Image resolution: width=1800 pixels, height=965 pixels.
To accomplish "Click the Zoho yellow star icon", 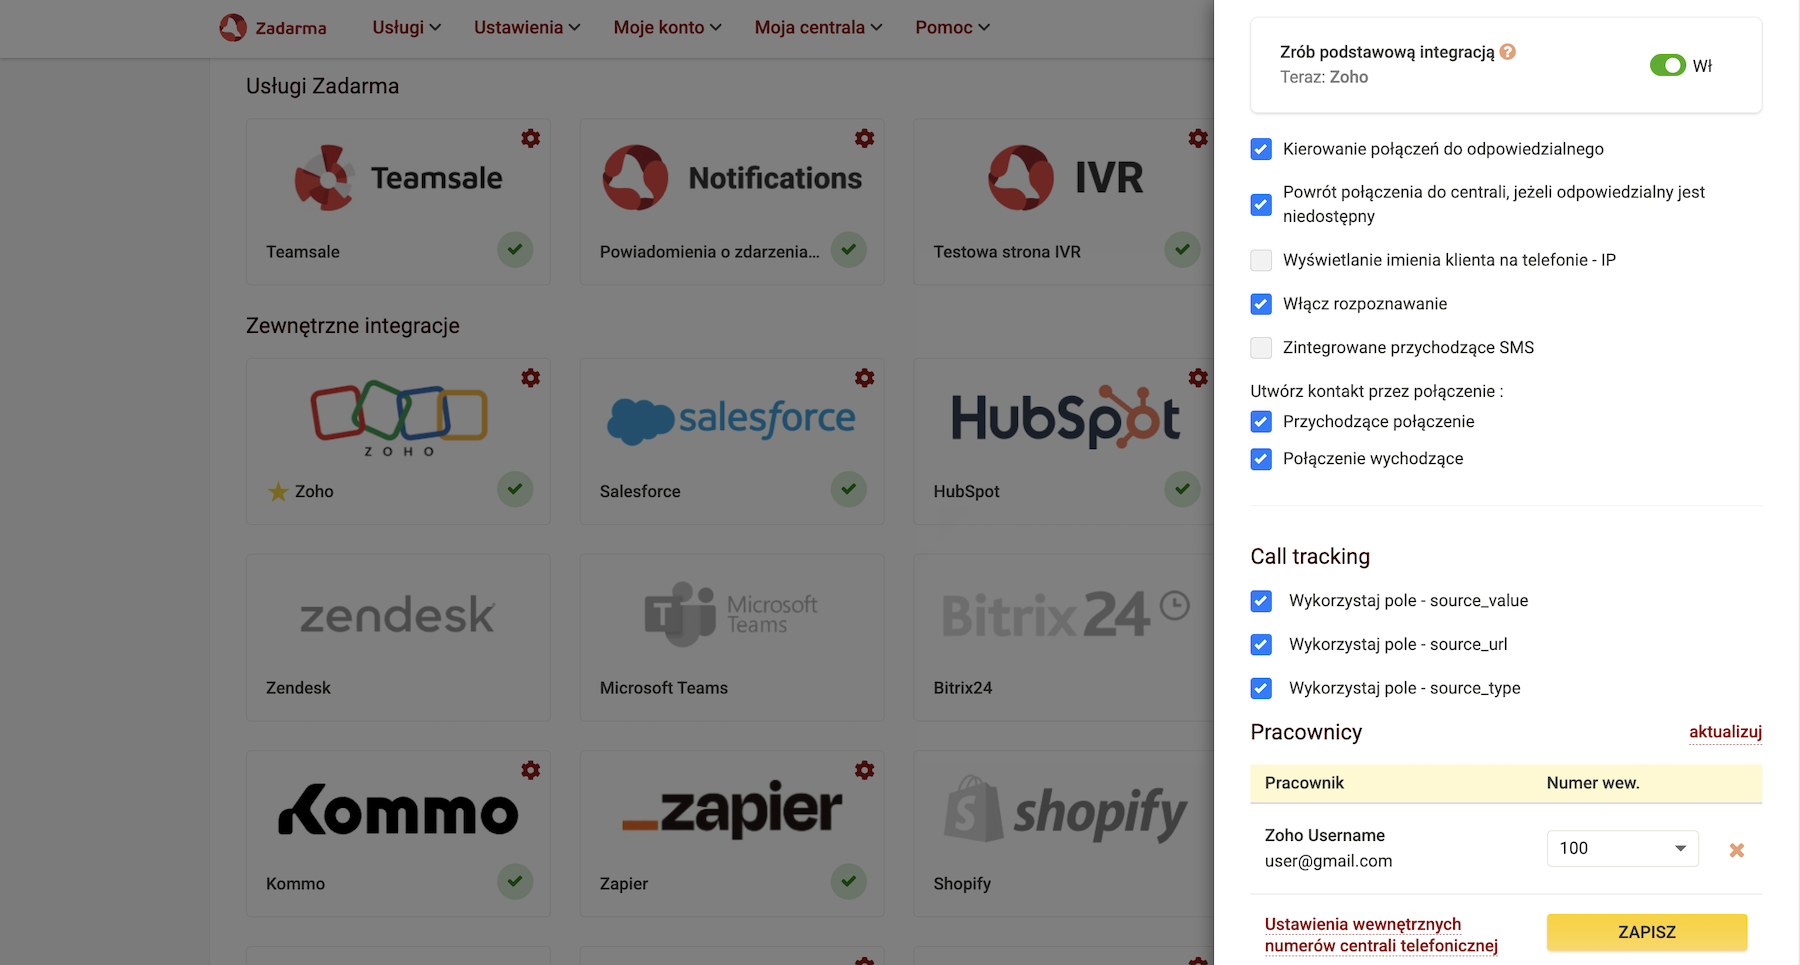I will point(278,491).
